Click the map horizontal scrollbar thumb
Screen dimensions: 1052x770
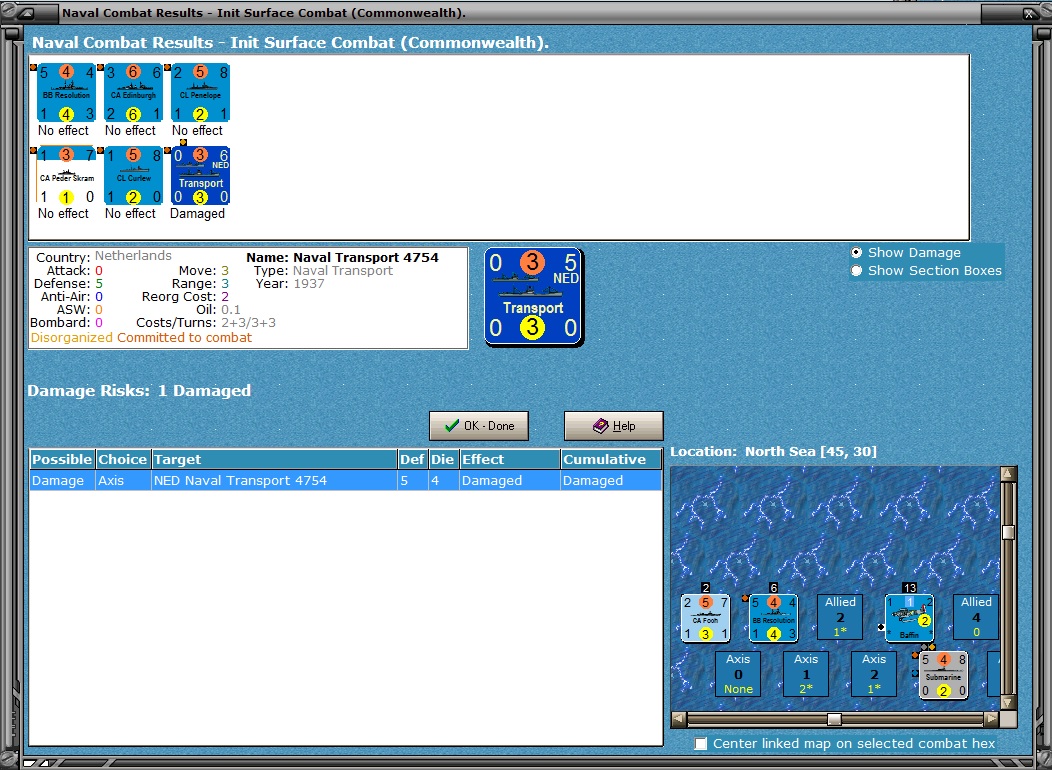(834, 719)
